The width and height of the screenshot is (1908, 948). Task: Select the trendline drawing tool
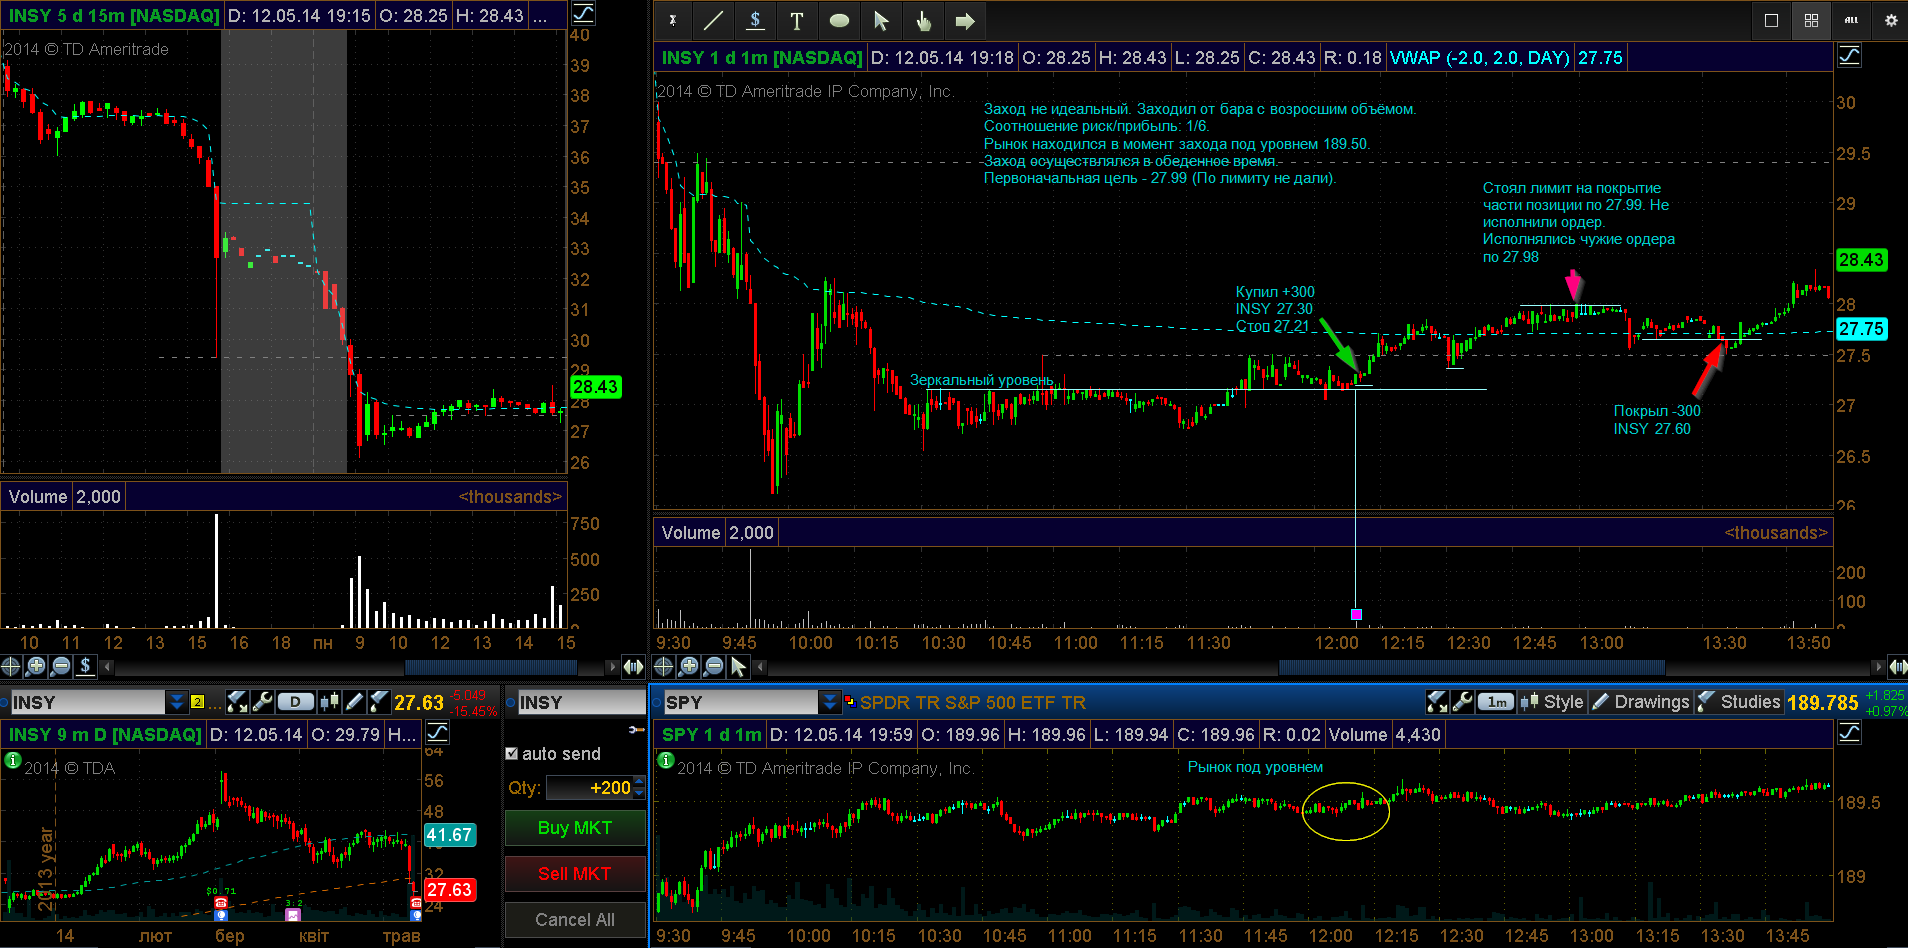point(713,20)
